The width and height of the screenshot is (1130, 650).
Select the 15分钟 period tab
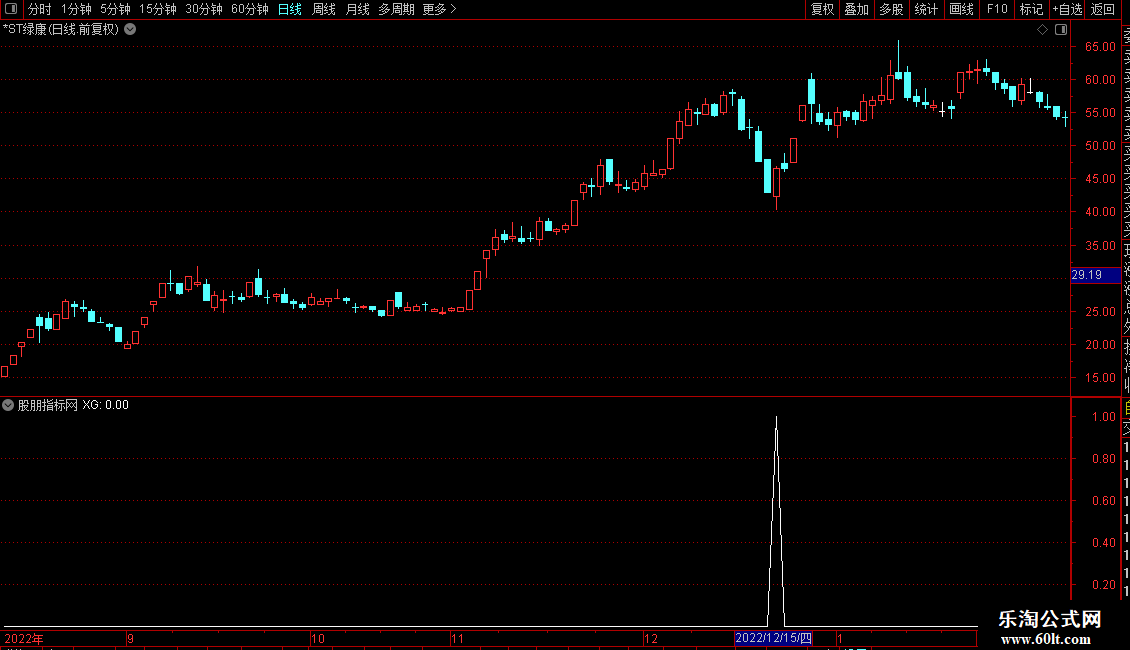coord(157,9)
